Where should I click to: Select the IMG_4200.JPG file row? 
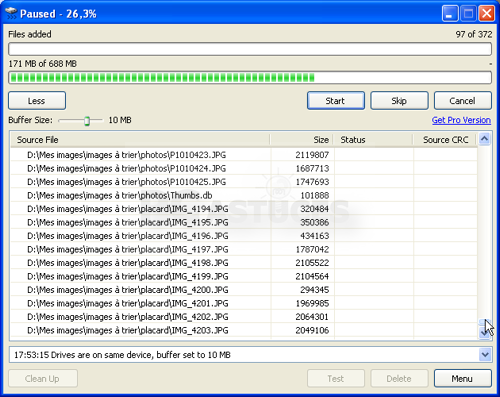(244, 290)
